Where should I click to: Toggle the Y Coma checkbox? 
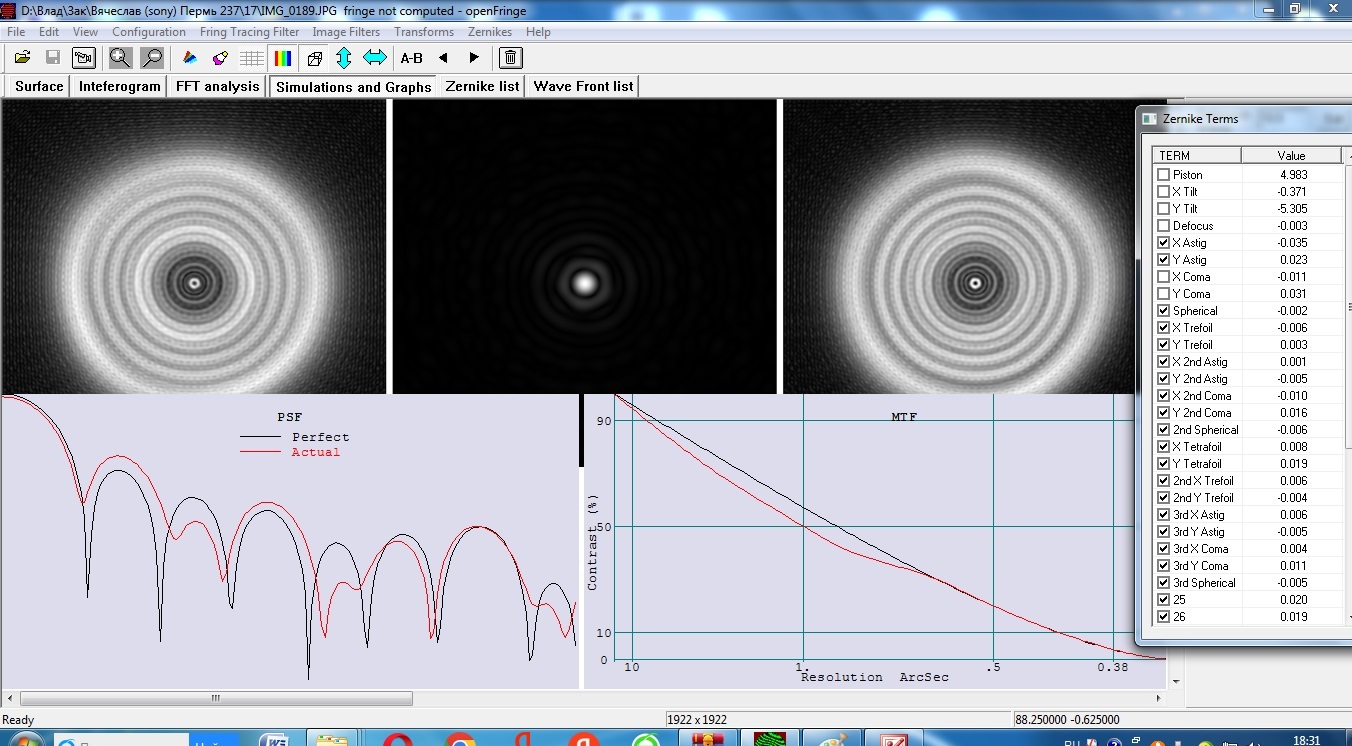tap(1163, 294)
